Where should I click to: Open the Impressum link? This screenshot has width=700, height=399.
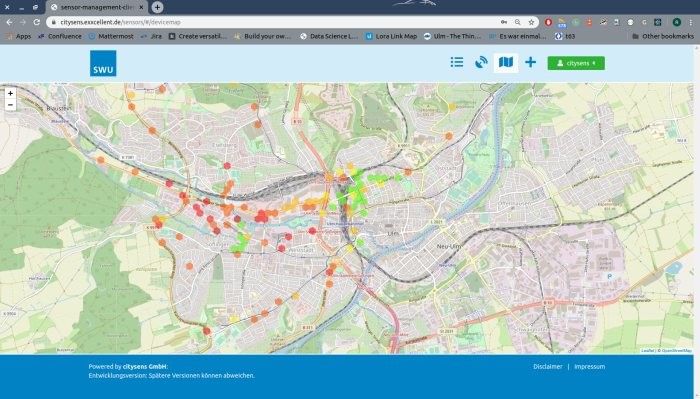(589, 366)
